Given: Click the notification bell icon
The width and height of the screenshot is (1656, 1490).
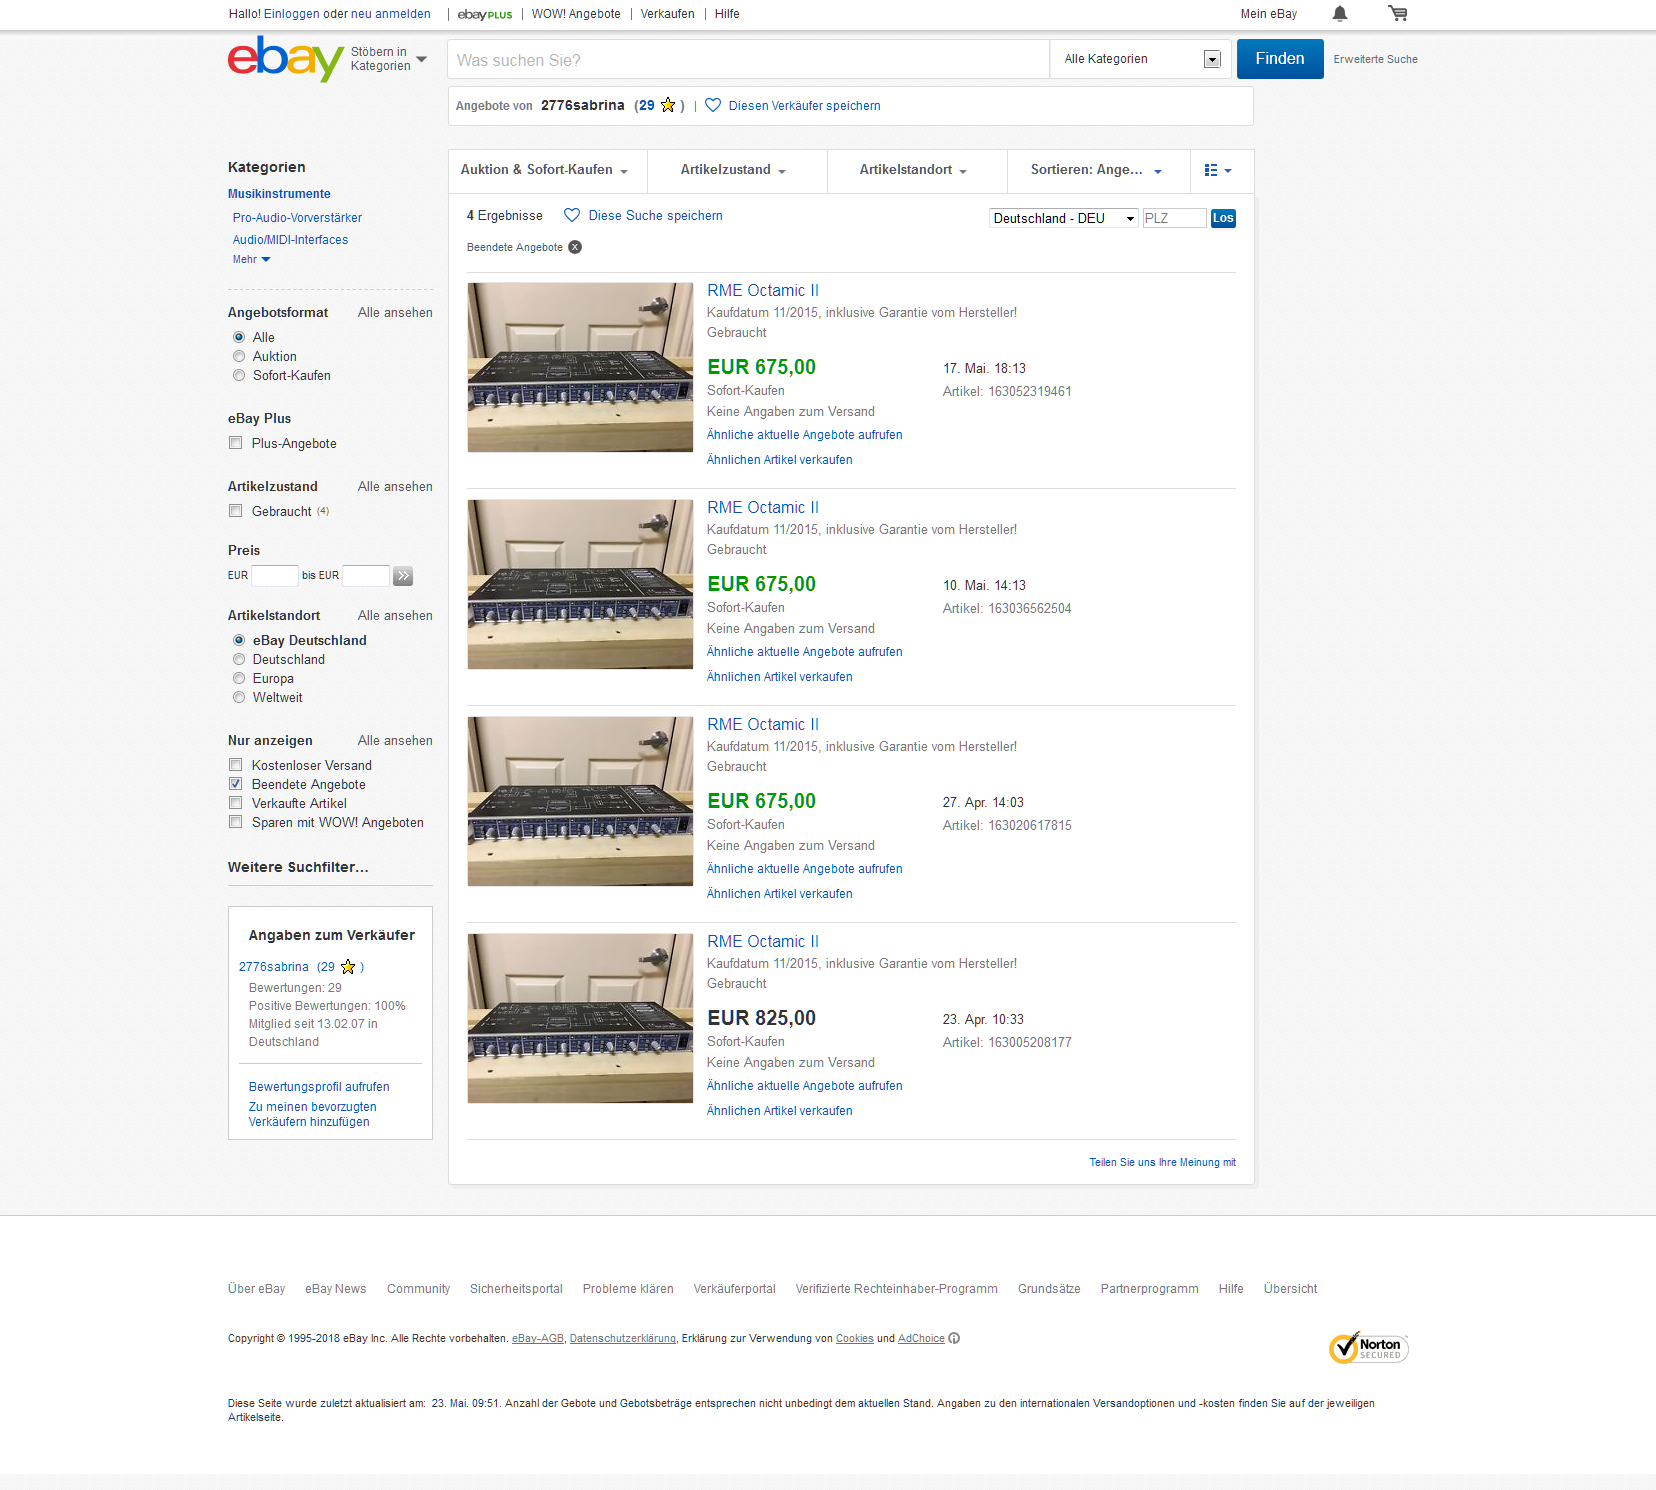Looking at the screenshot, I should [x=1339, y=14].
